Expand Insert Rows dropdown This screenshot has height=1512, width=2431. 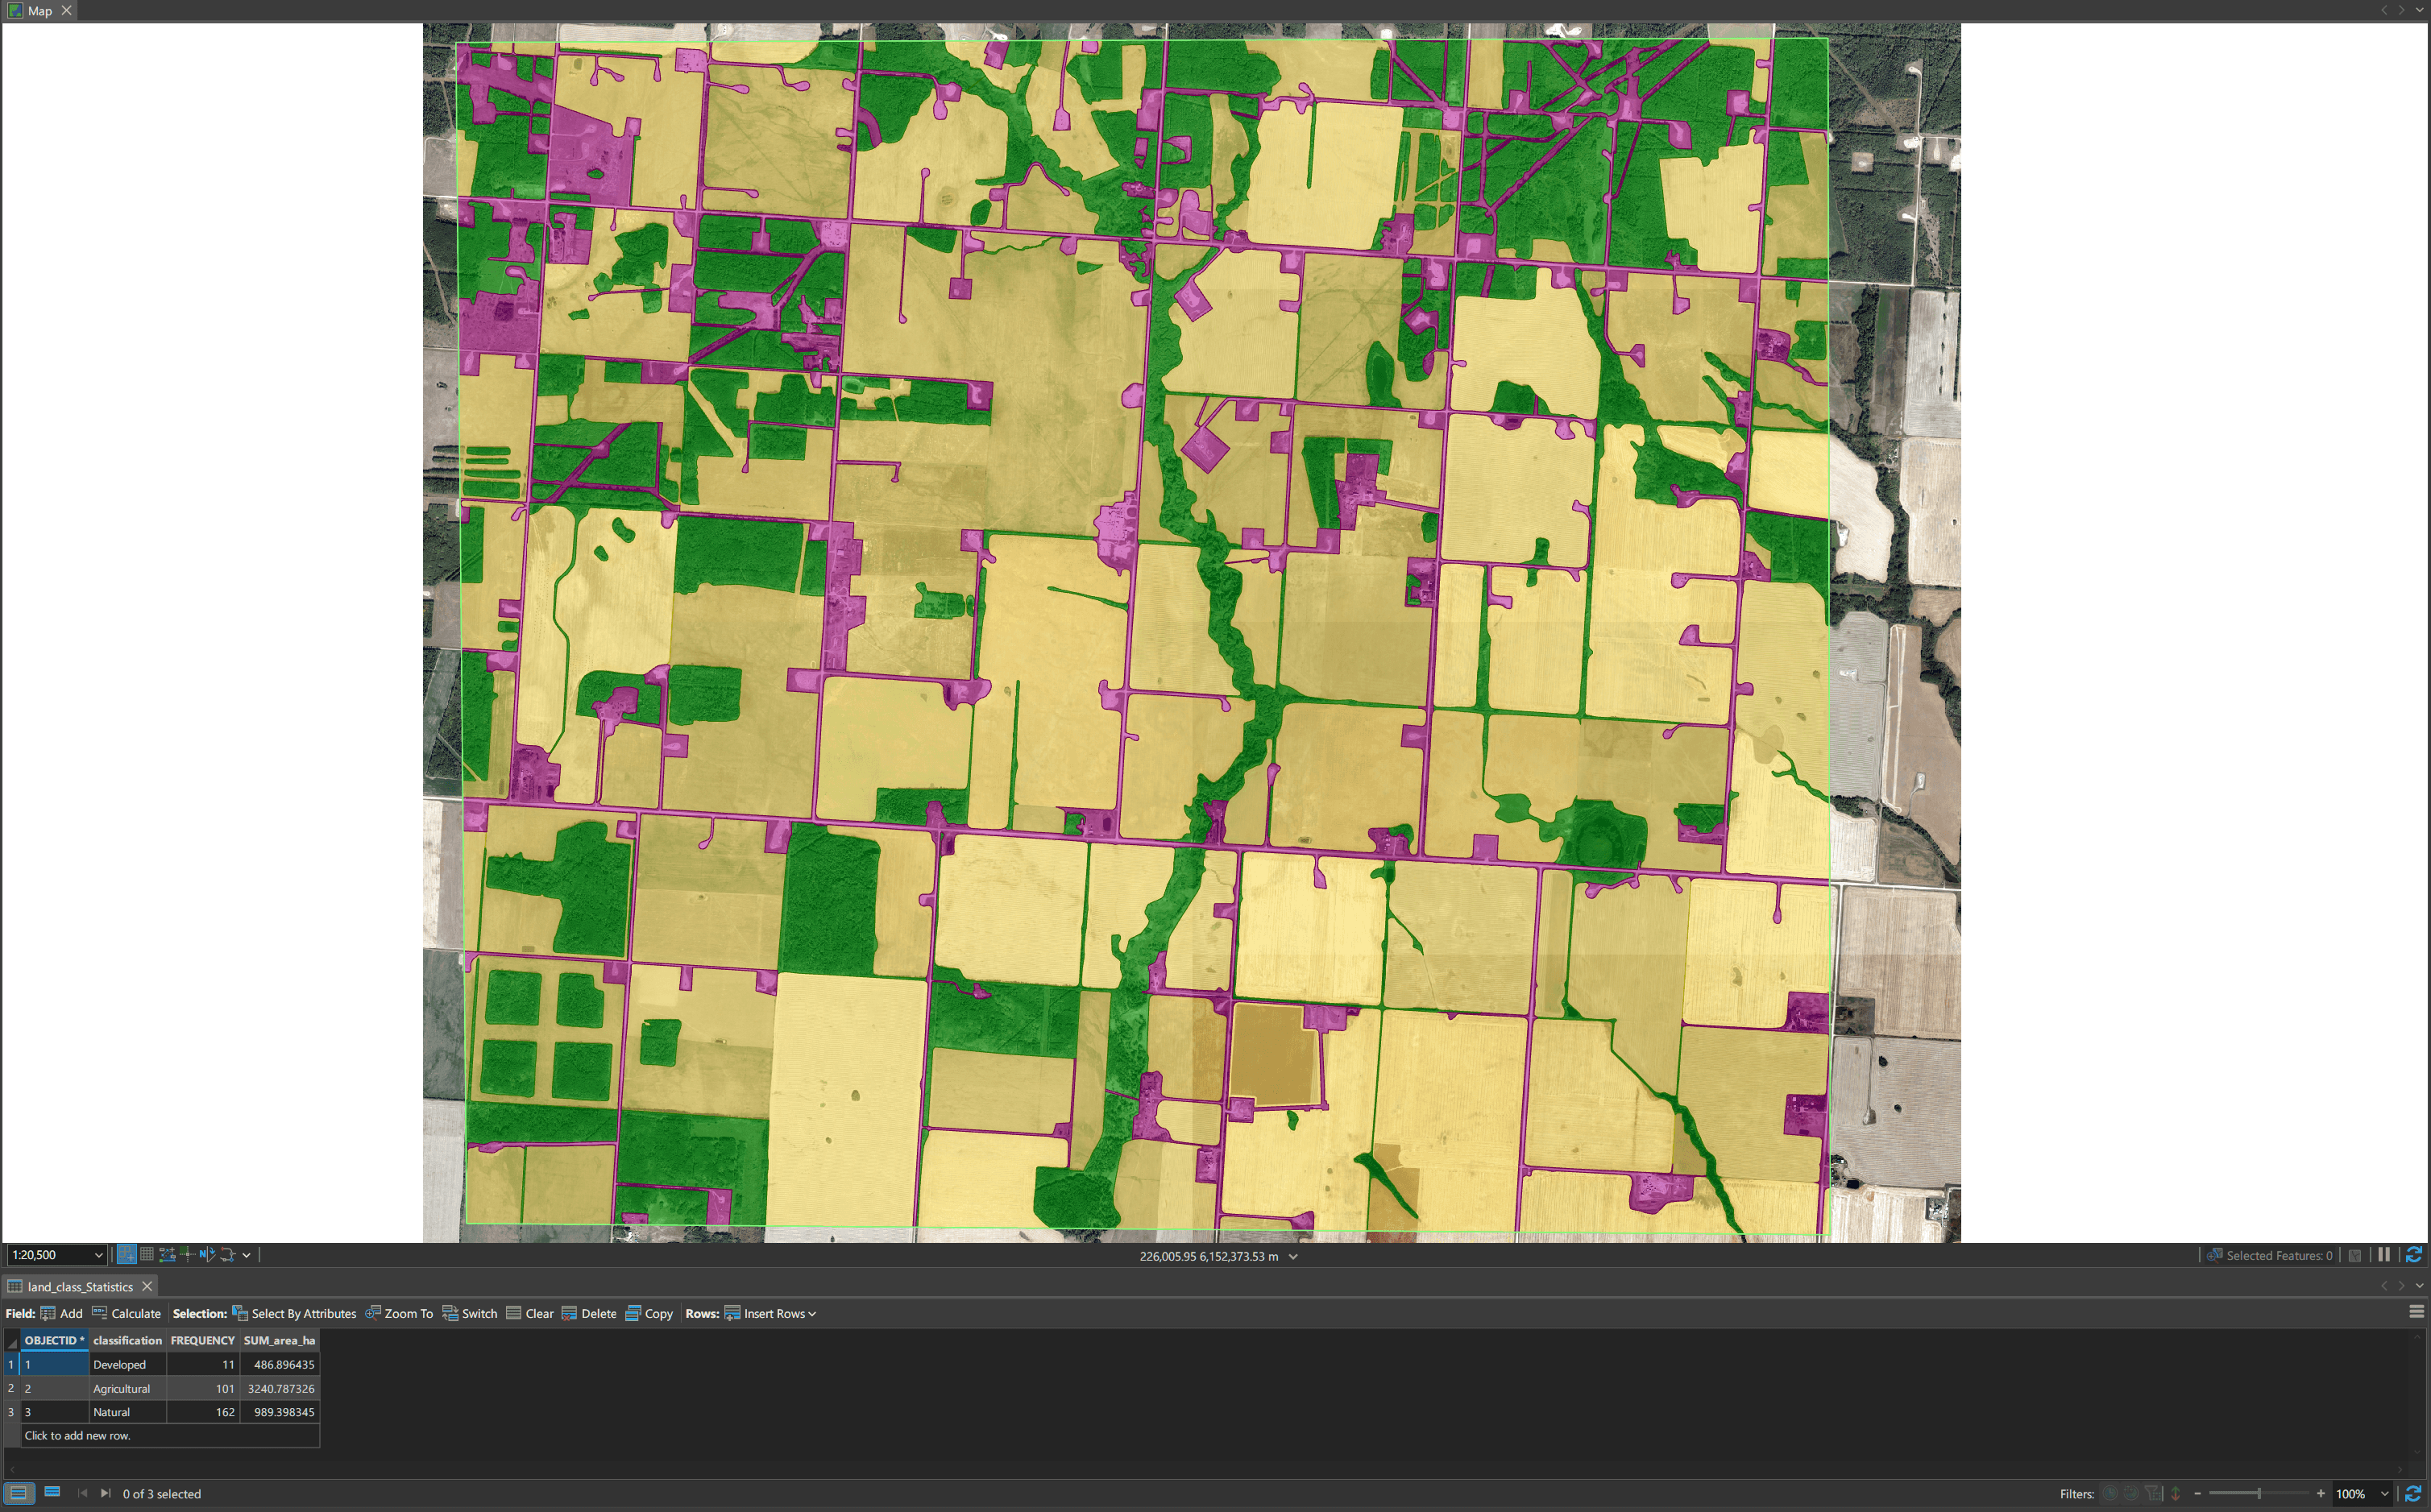tap(811, 1314)
